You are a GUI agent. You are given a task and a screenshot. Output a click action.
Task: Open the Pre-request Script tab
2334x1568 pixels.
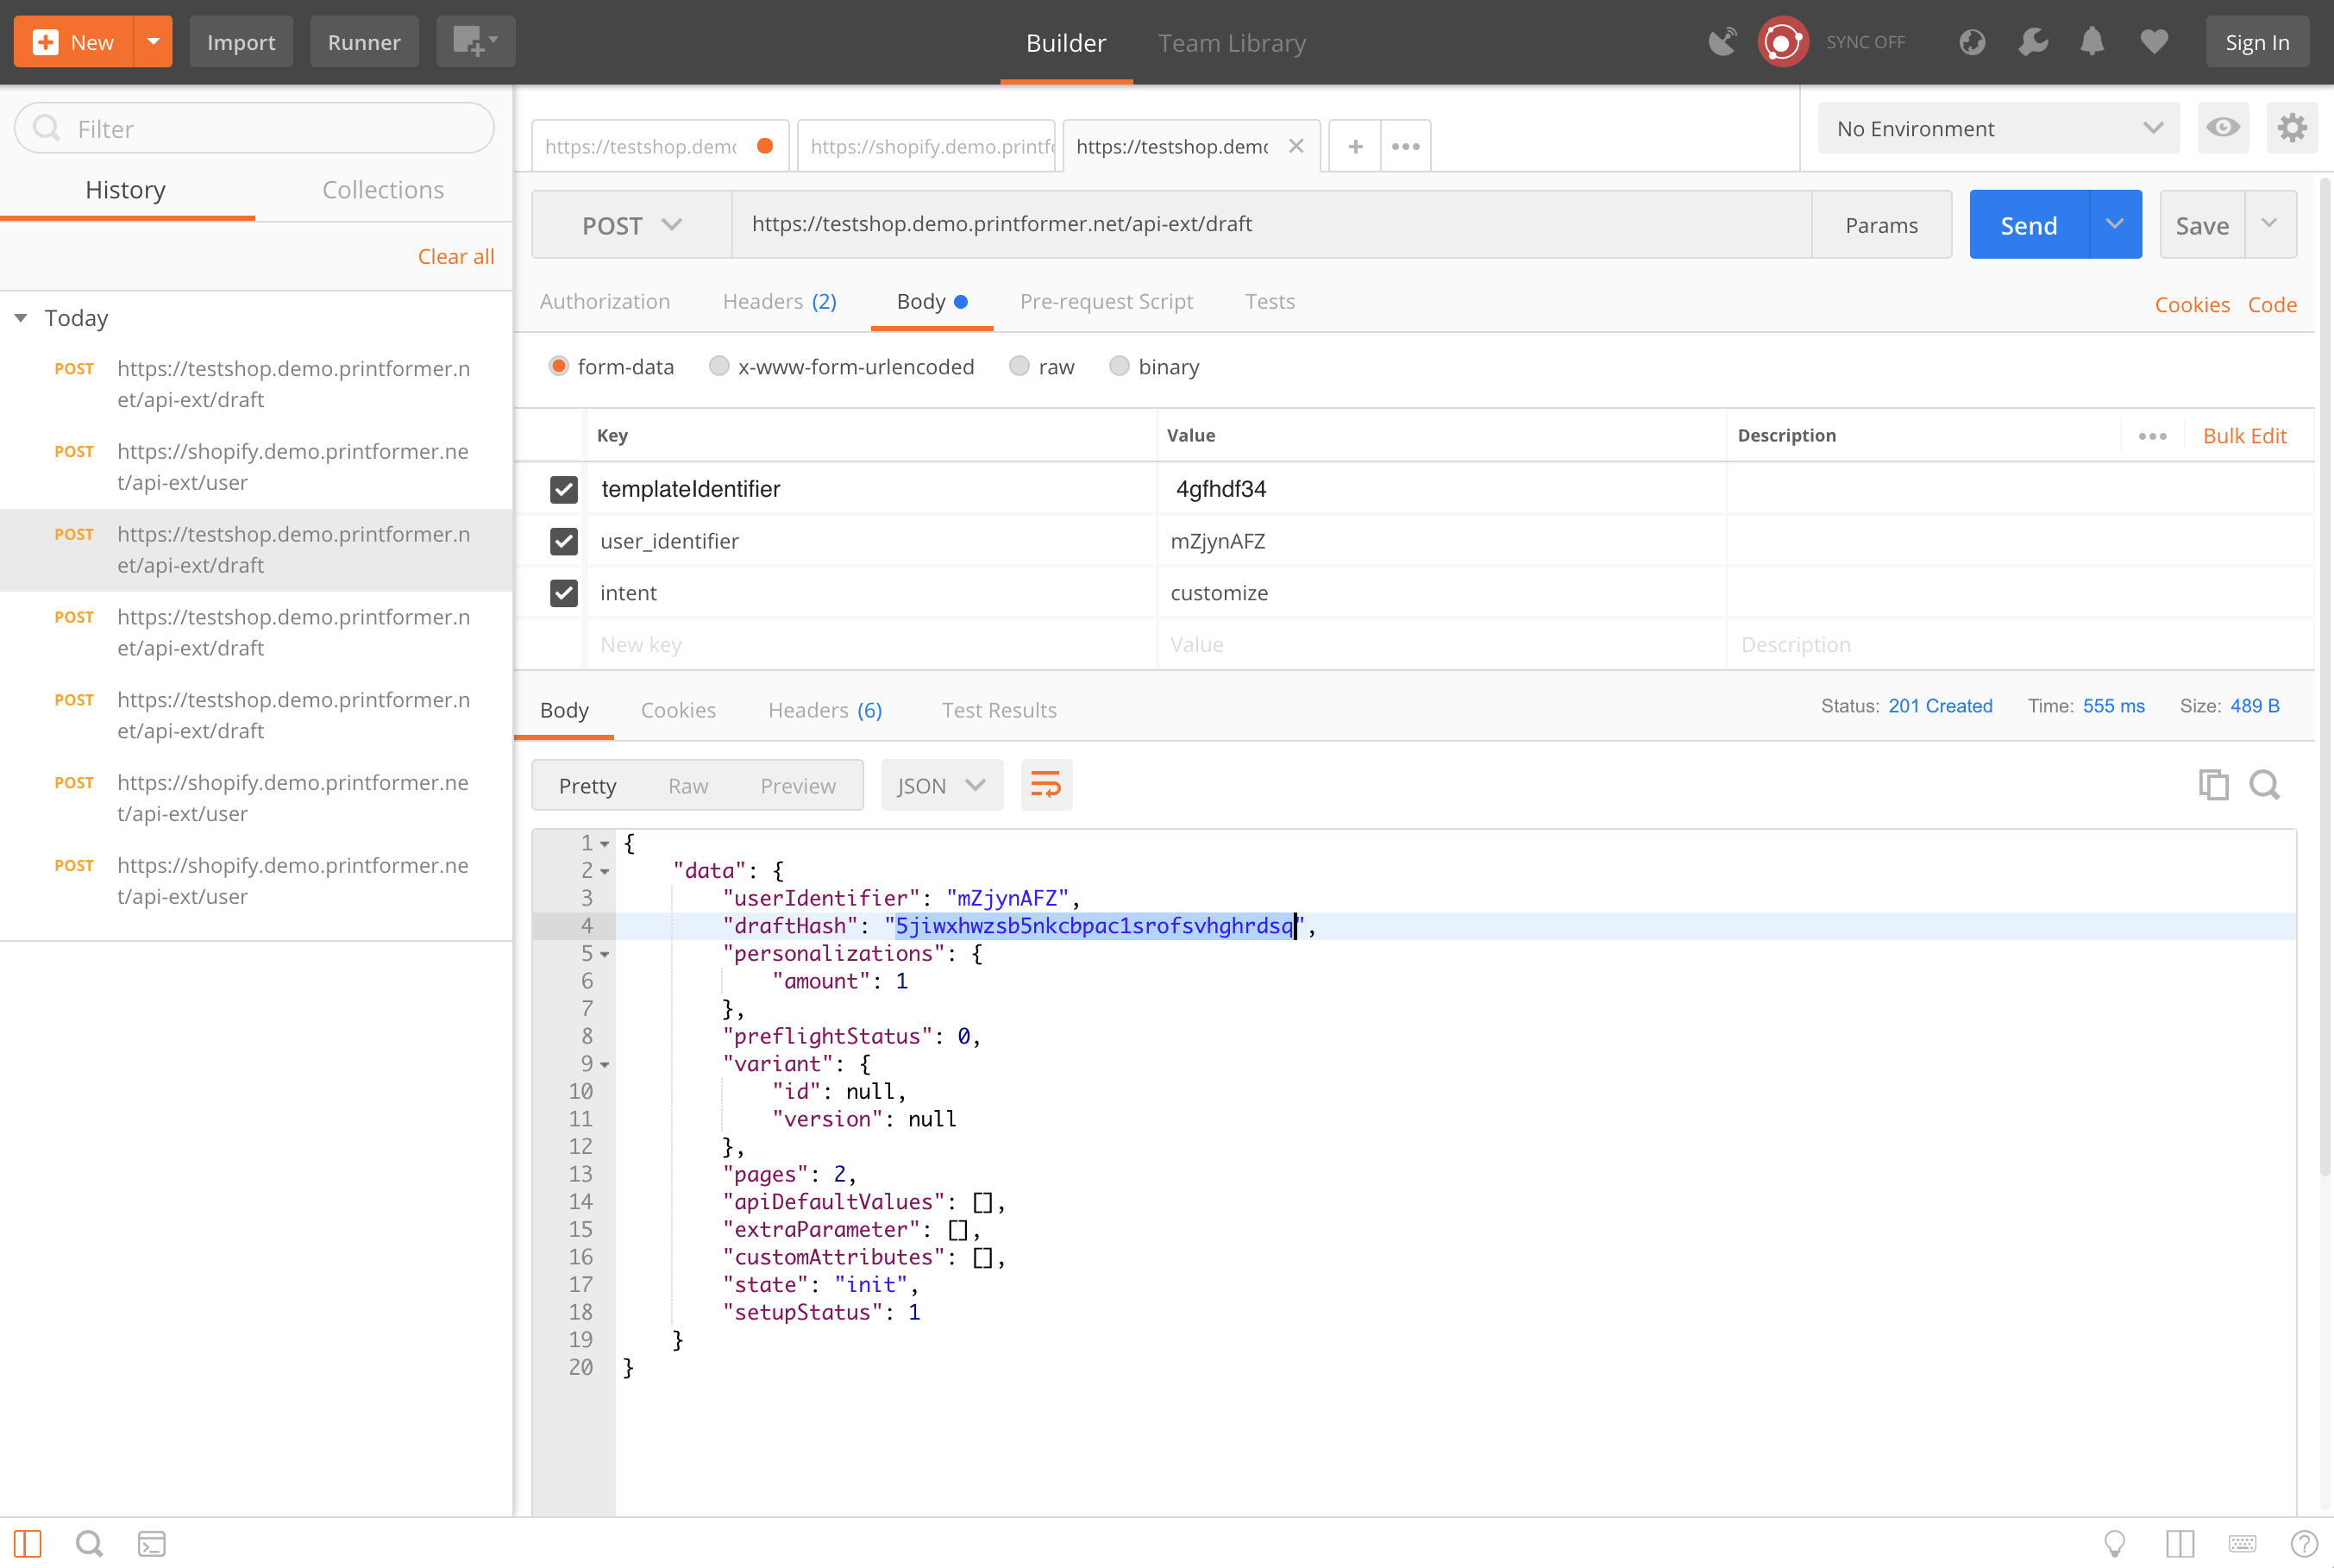(x=1106, y=301)
